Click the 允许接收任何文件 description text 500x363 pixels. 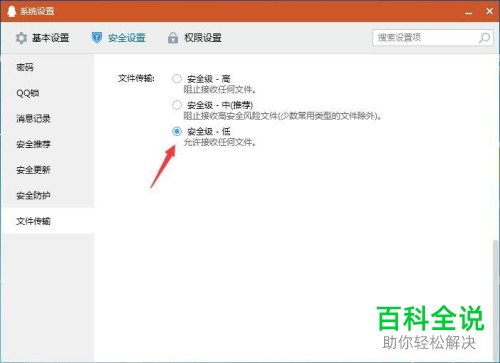pos(220,142)
